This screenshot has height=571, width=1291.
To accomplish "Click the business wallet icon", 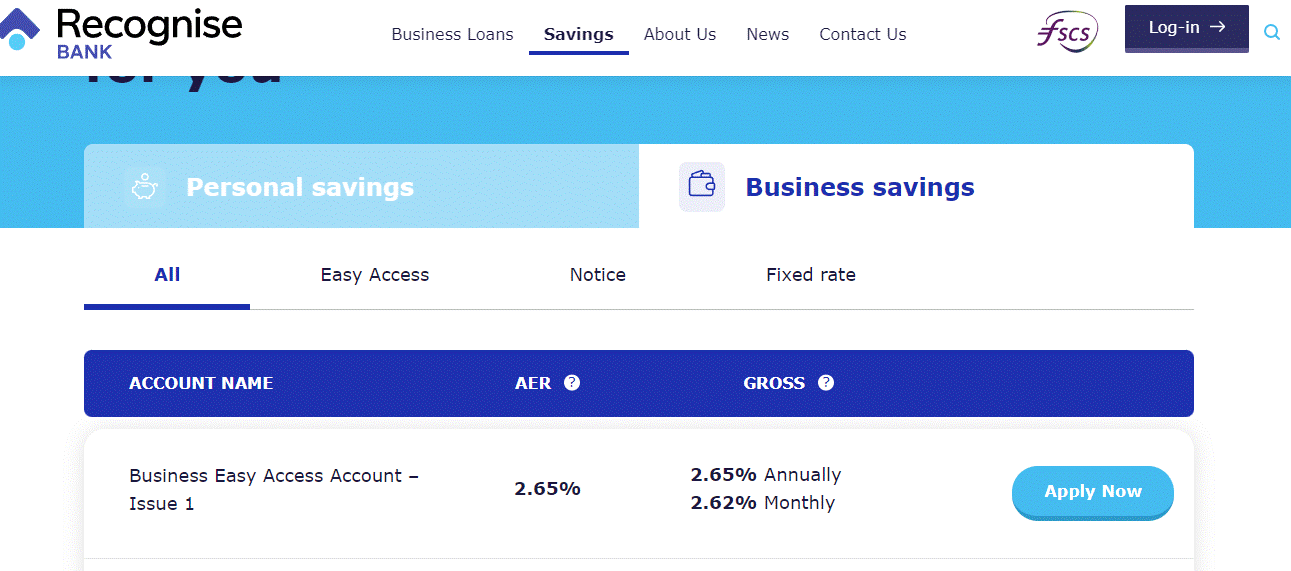I will pos(702,187).
